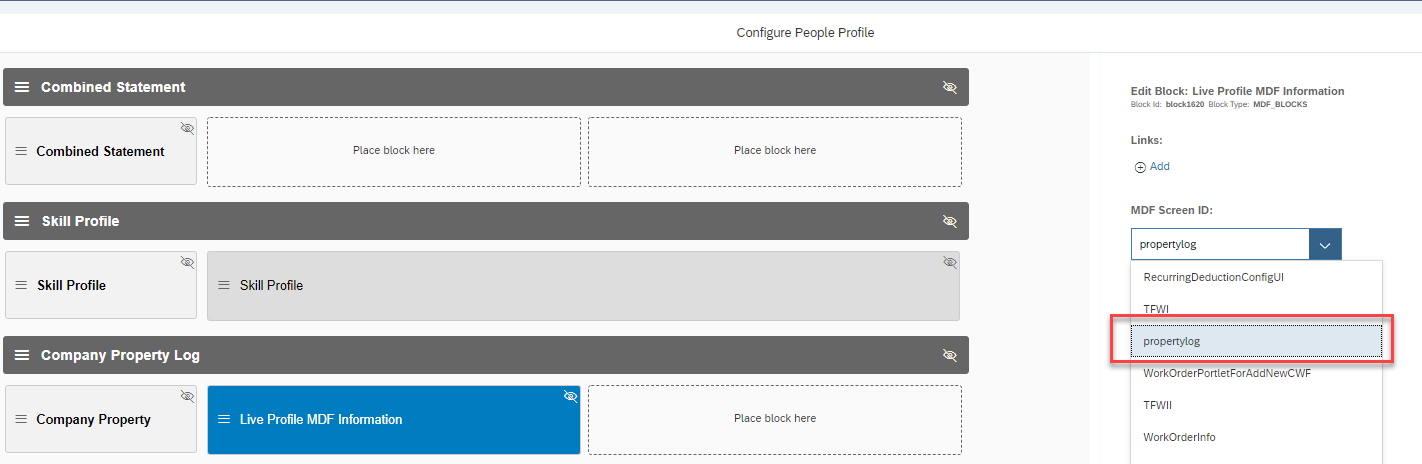Image resolution: width=1422 pixels, height=464 pixels.
Task: Click handle icon on Combined Statement block
Action: tap(21, 151)
